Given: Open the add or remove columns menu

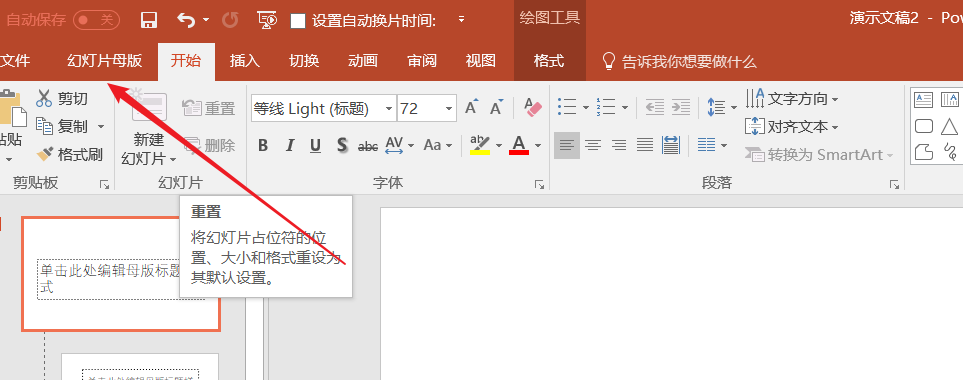Looking at the screenshot, I should (712, 145).
